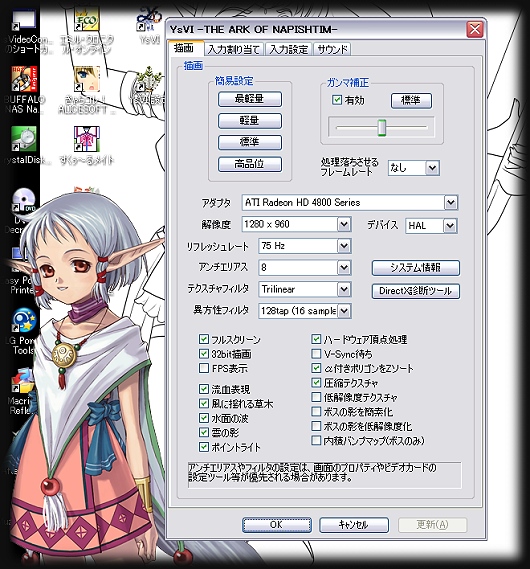Open the ECO Emil Chronicle Online desktop icon
Image resolution: width=530 pixels, height=569 pixels.
[86, 20]
